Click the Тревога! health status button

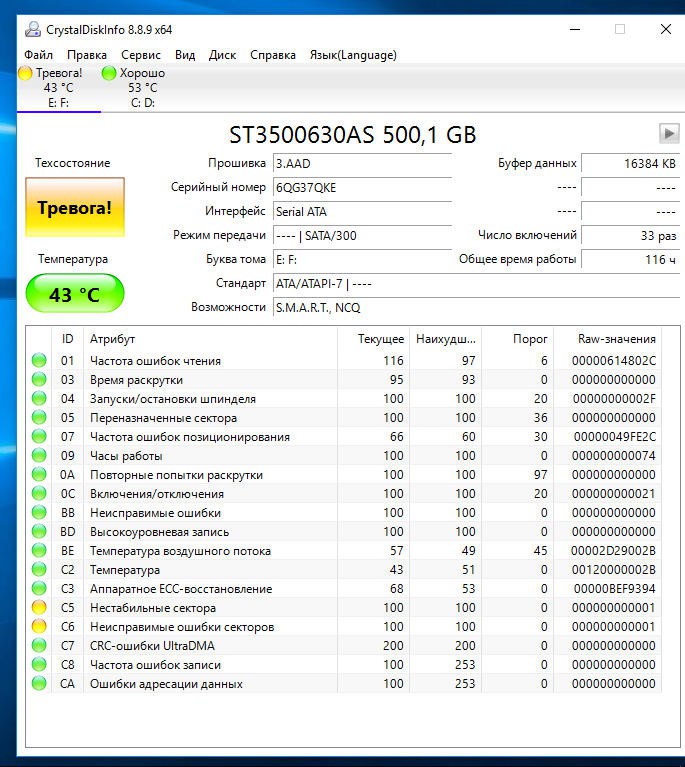coord(75,207)
